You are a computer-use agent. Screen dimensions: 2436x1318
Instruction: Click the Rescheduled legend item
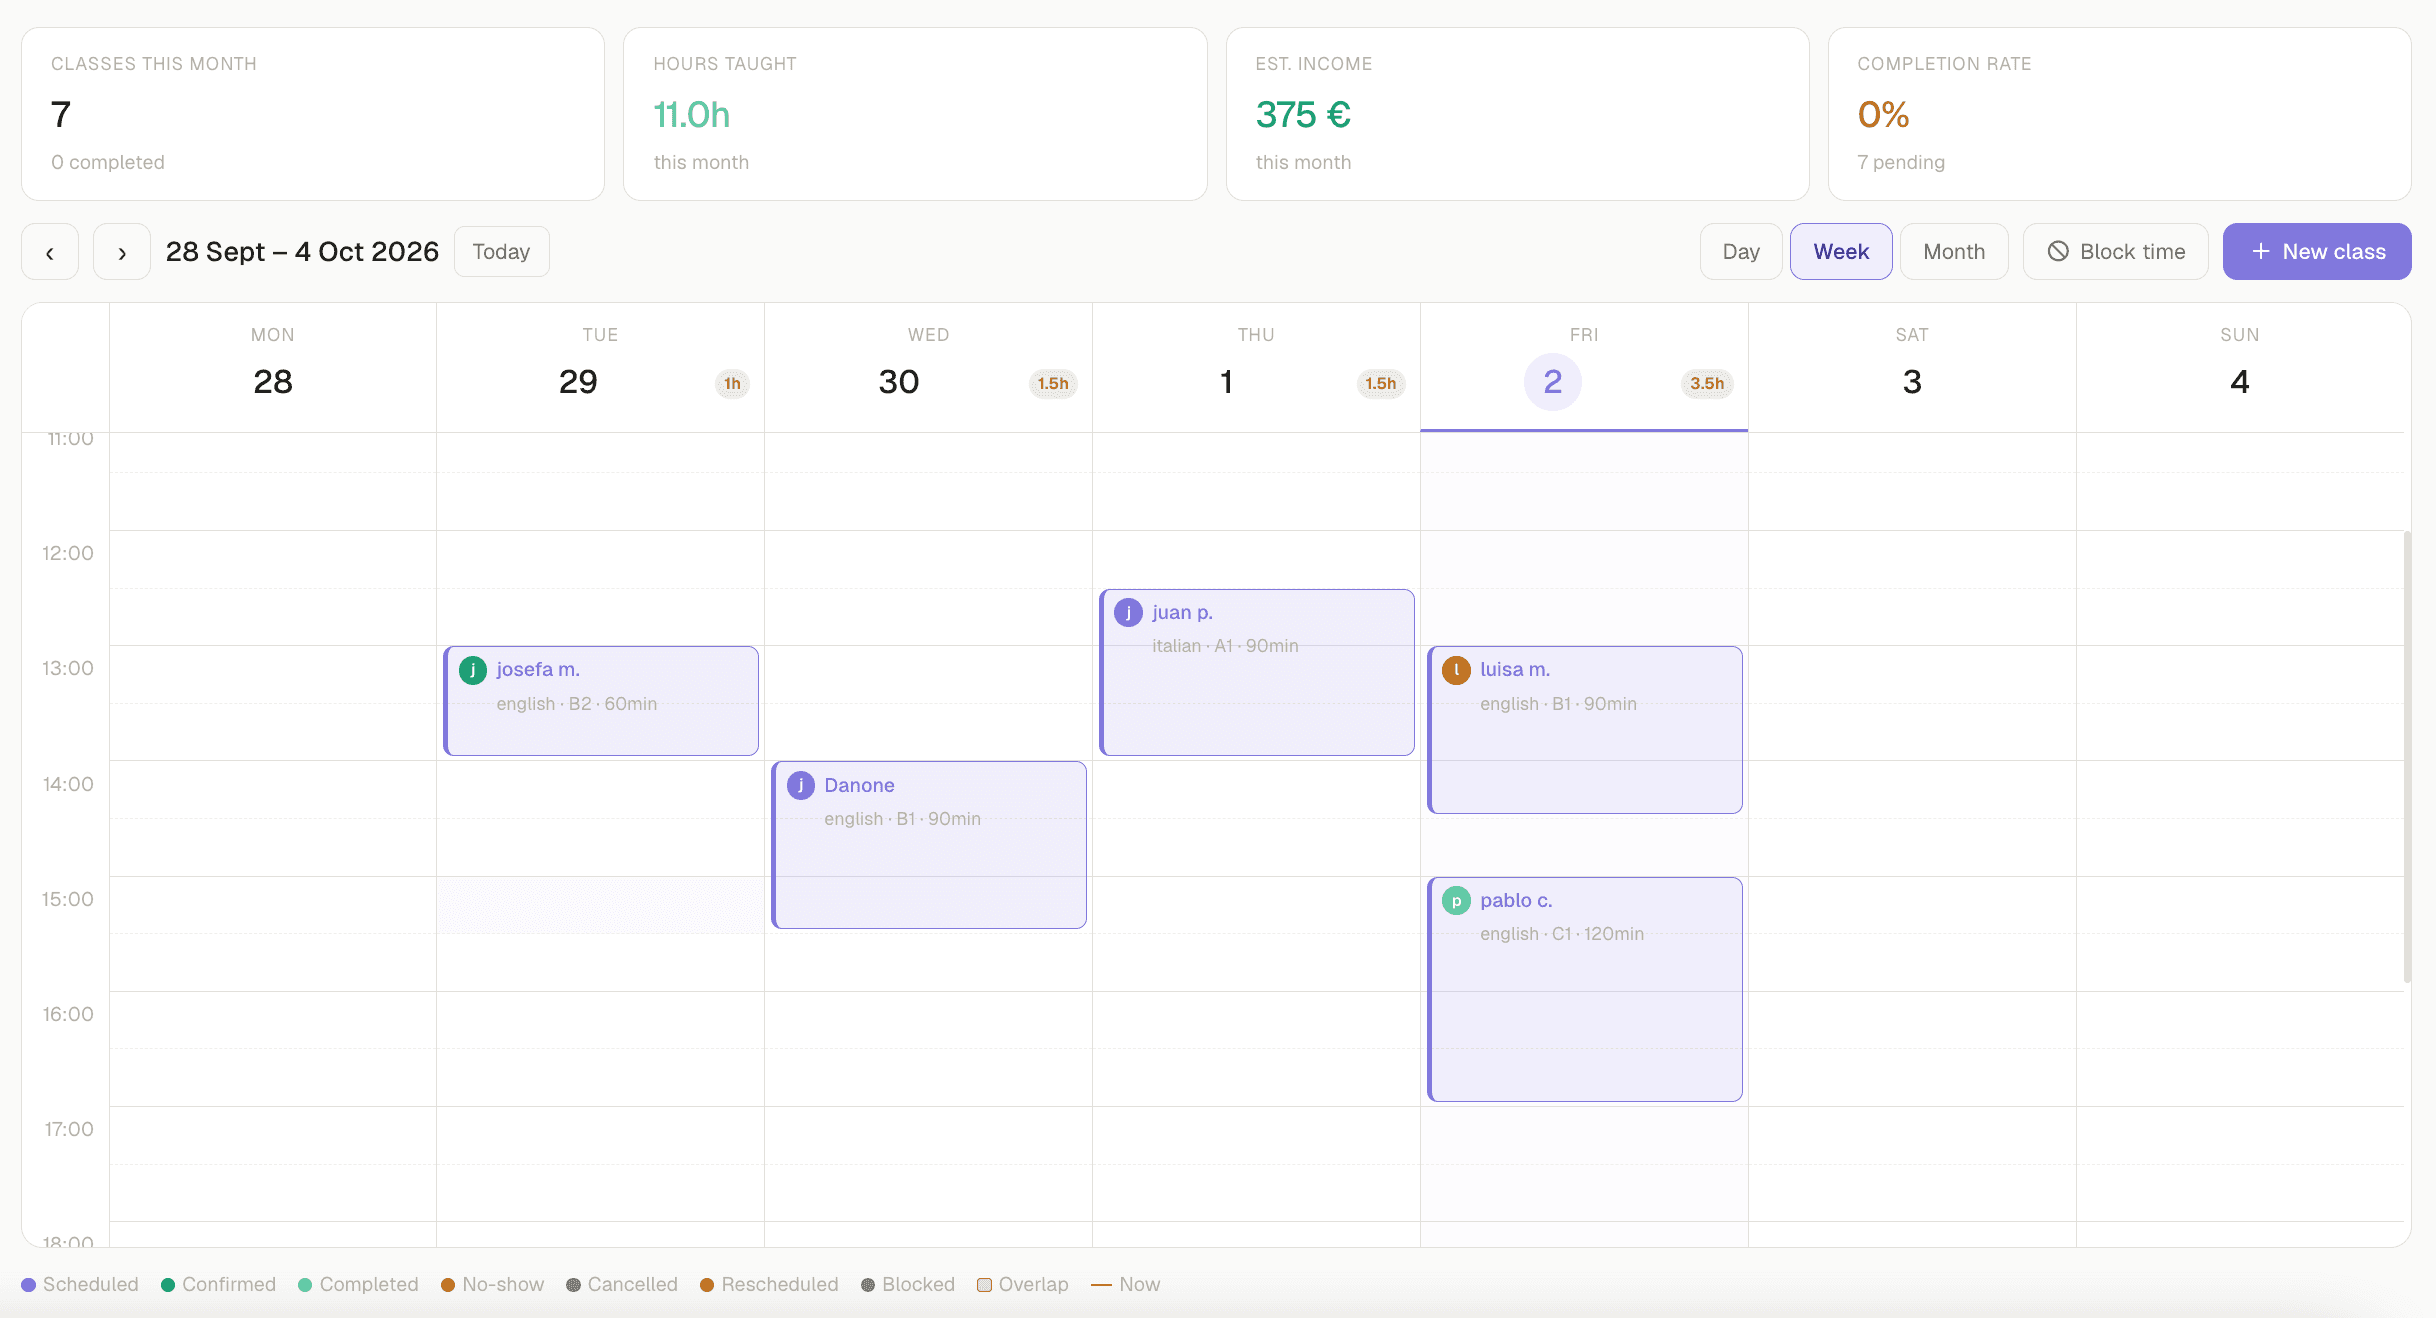tap(769, 1285)
